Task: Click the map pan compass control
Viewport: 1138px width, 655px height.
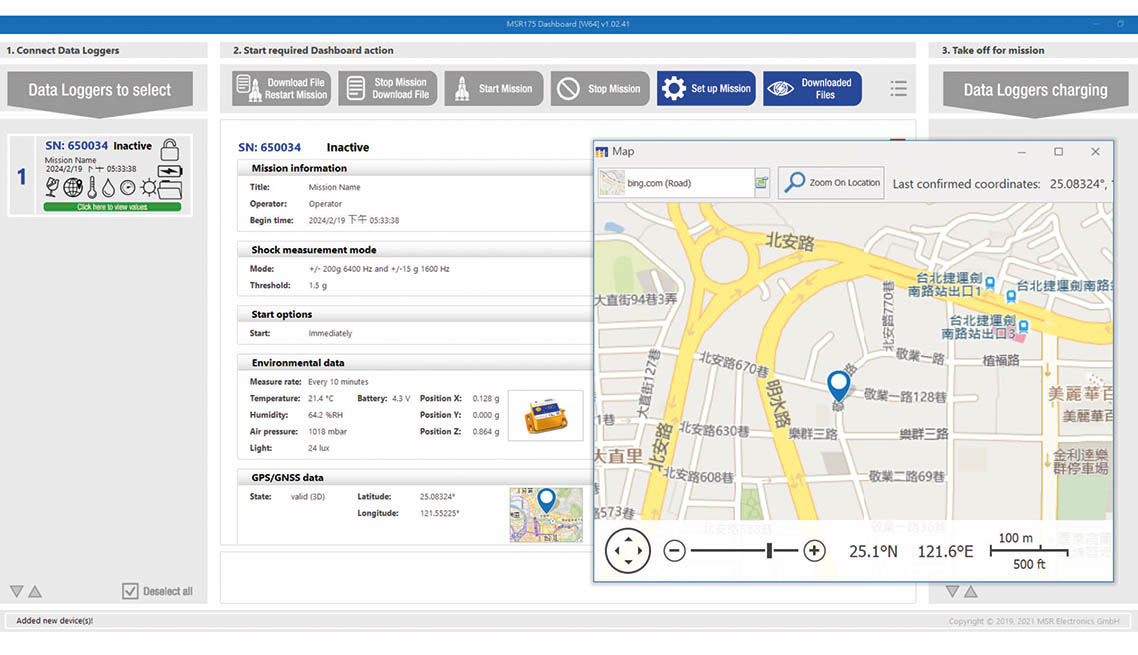Action: [x=628, y=551]
